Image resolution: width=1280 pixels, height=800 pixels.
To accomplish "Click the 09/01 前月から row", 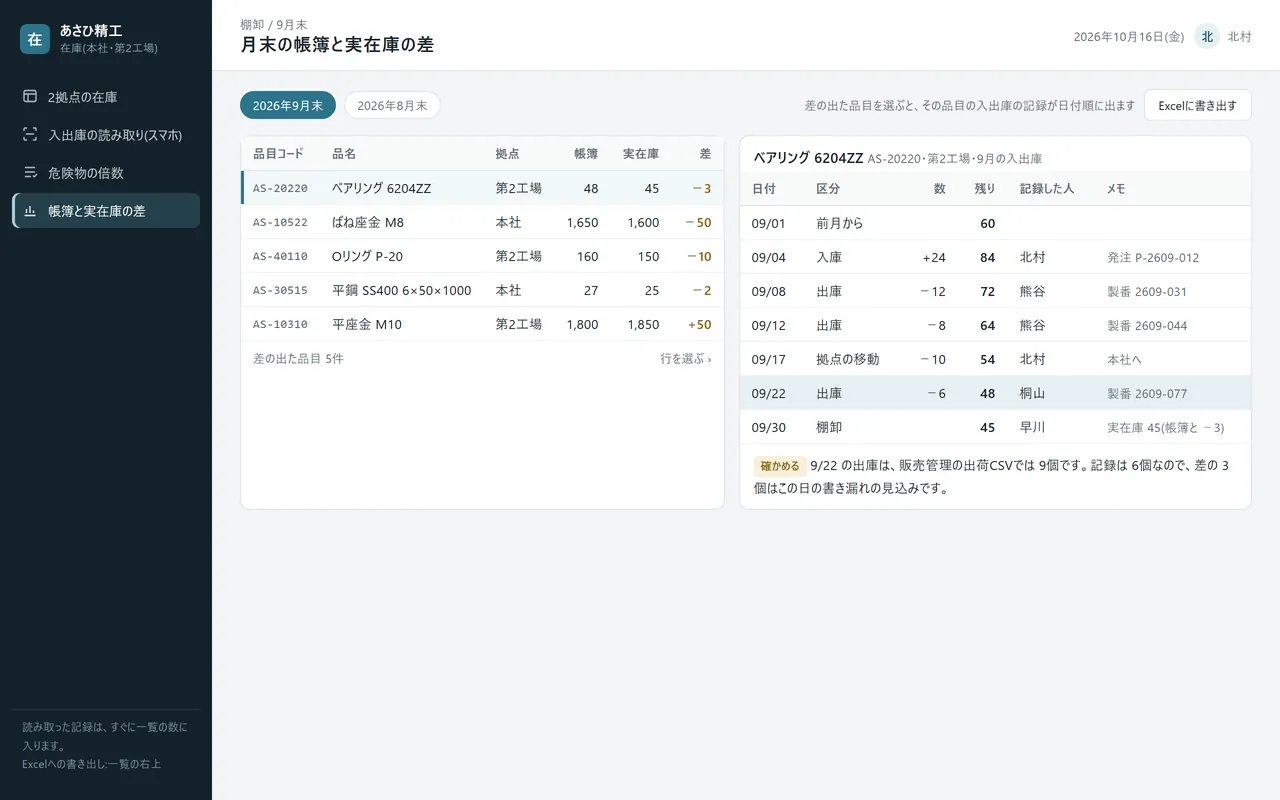I will tap(995, 223).
